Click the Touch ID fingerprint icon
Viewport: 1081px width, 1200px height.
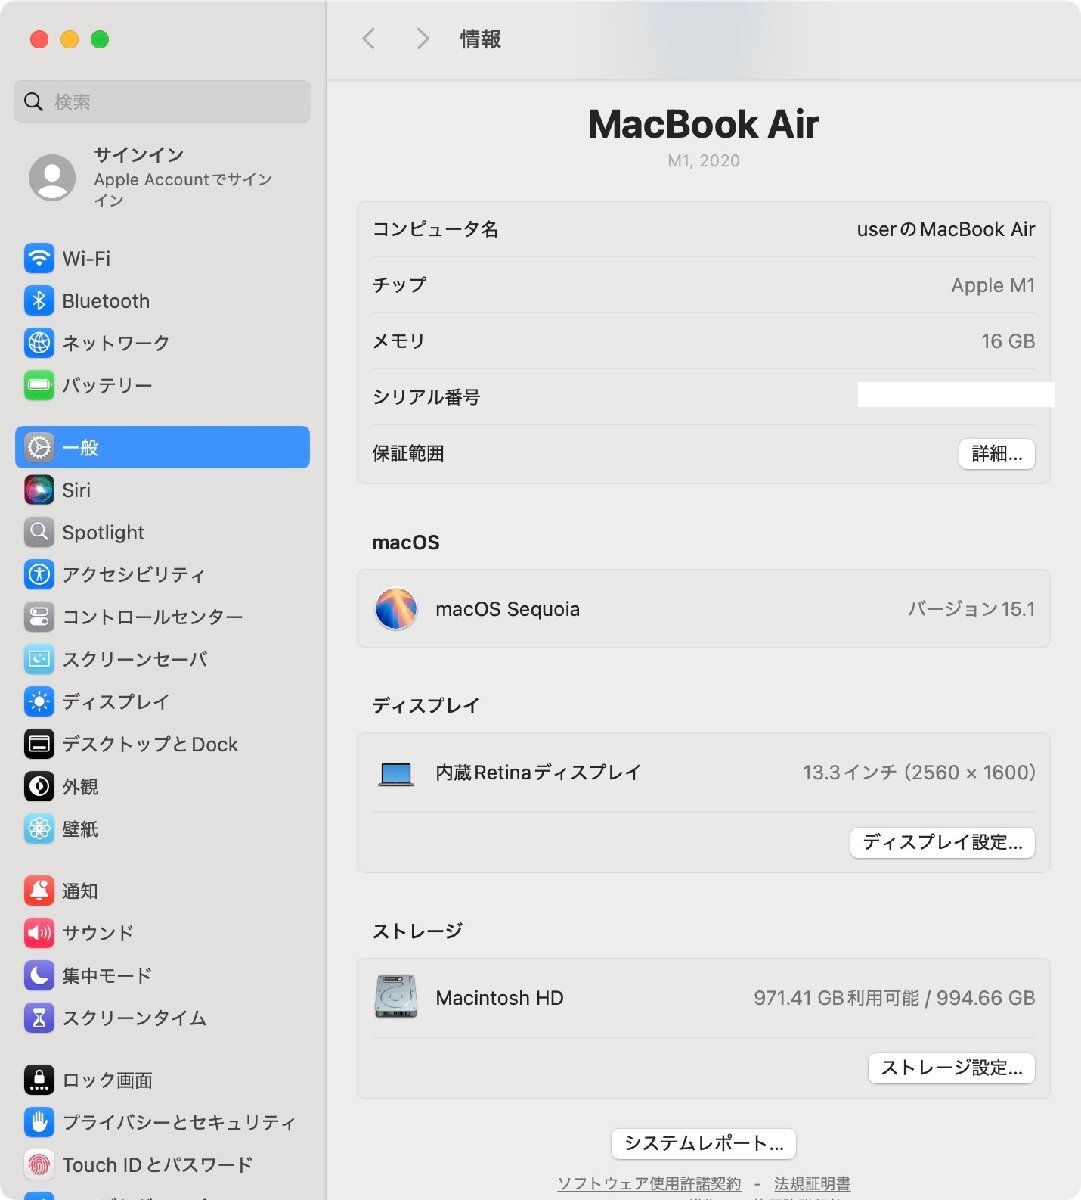point(39,1164)
